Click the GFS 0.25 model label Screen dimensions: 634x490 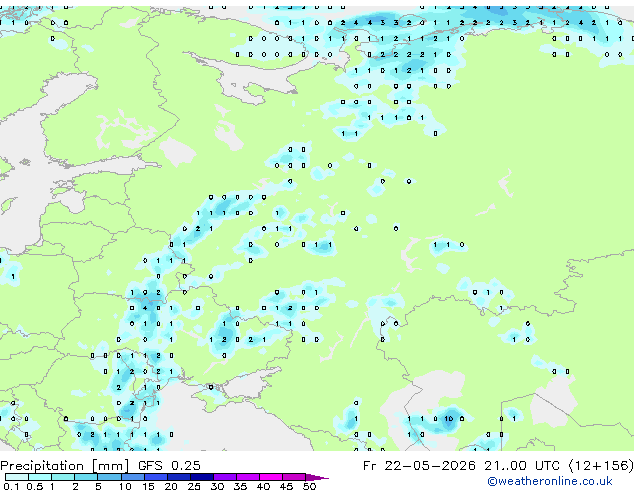click(169, 466)
